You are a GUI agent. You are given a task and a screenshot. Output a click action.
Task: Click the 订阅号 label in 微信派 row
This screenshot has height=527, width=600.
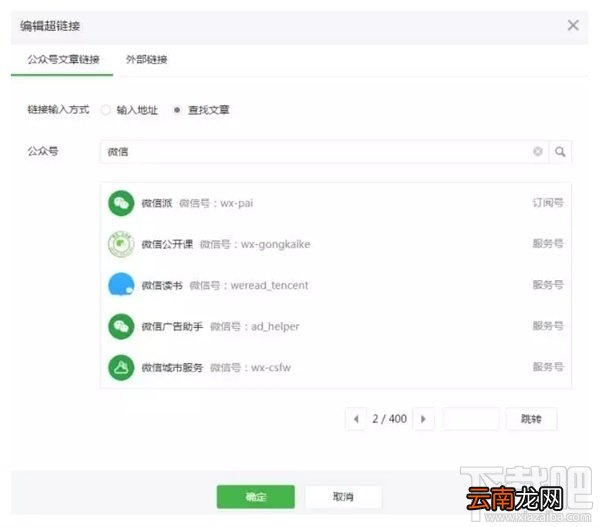click(548, 203)
